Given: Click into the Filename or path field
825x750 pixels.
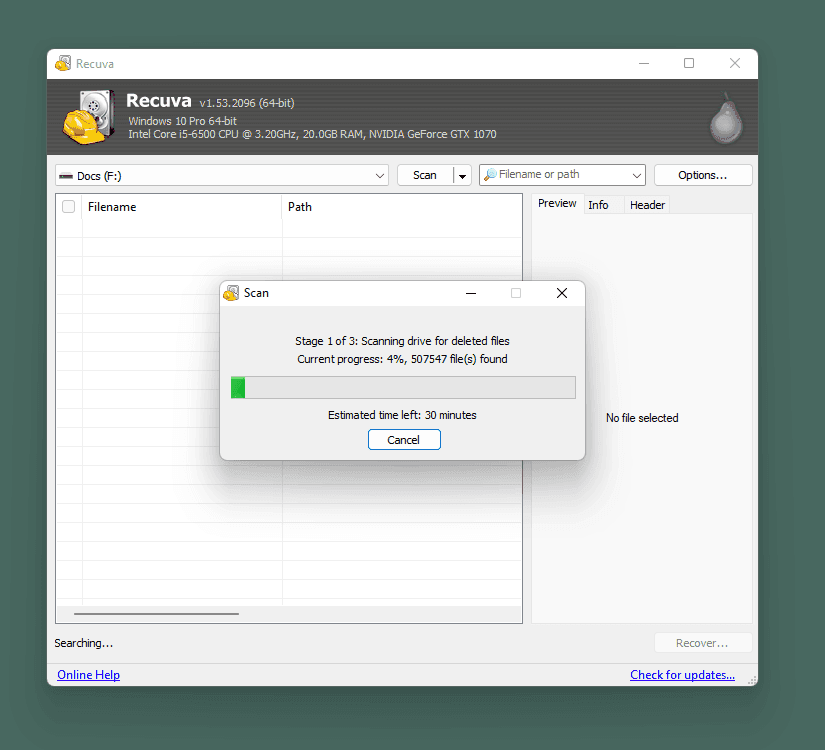Looking at the screenshot, I should click(x=562, y=175).
